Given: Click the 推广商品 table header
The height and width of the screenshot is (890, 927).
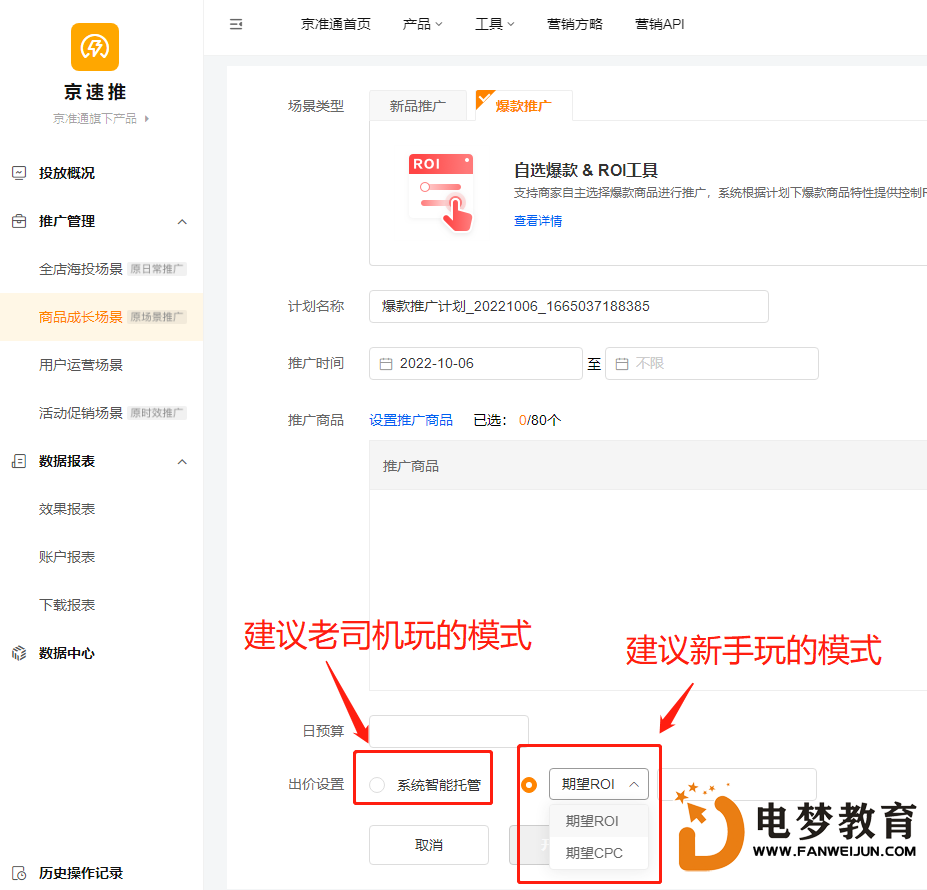Looking at the screenshot, I should coord(648,465).
